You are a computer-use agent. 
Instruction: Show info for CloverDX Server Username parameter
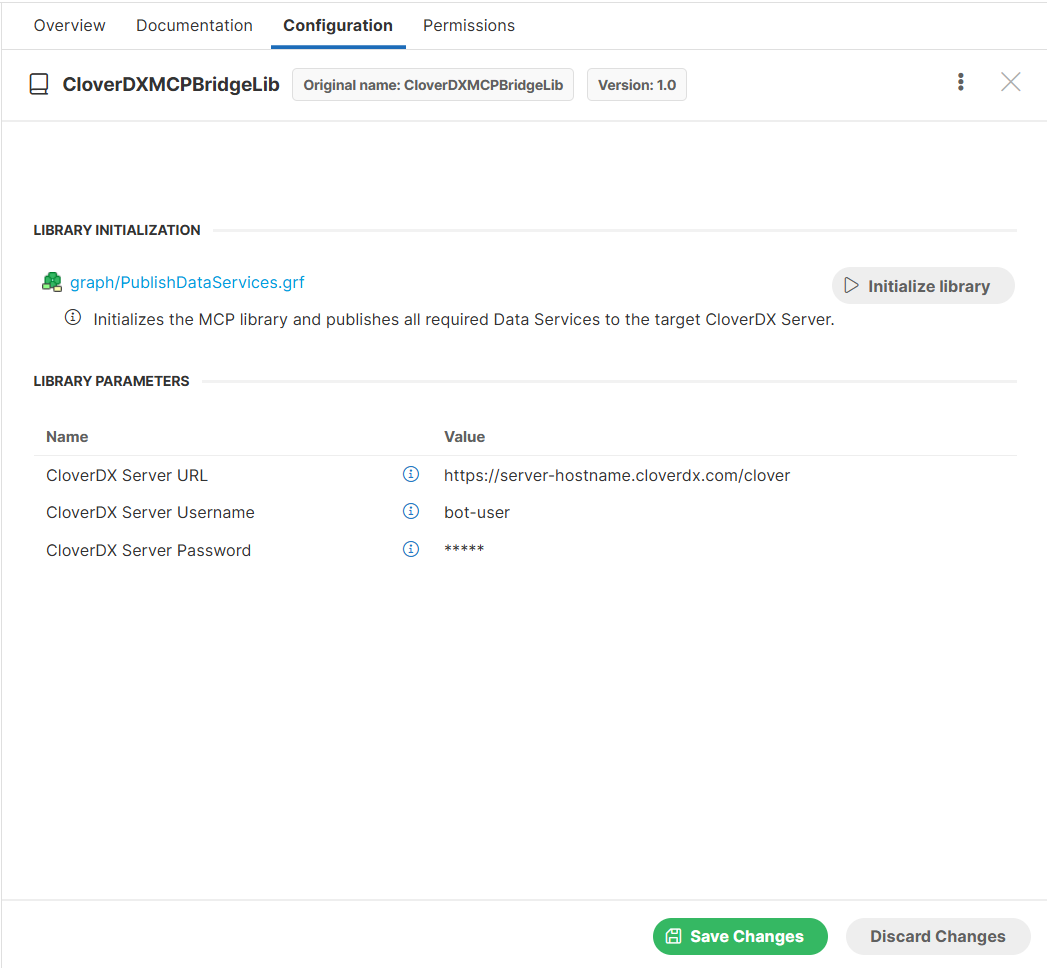coord(410,511)
